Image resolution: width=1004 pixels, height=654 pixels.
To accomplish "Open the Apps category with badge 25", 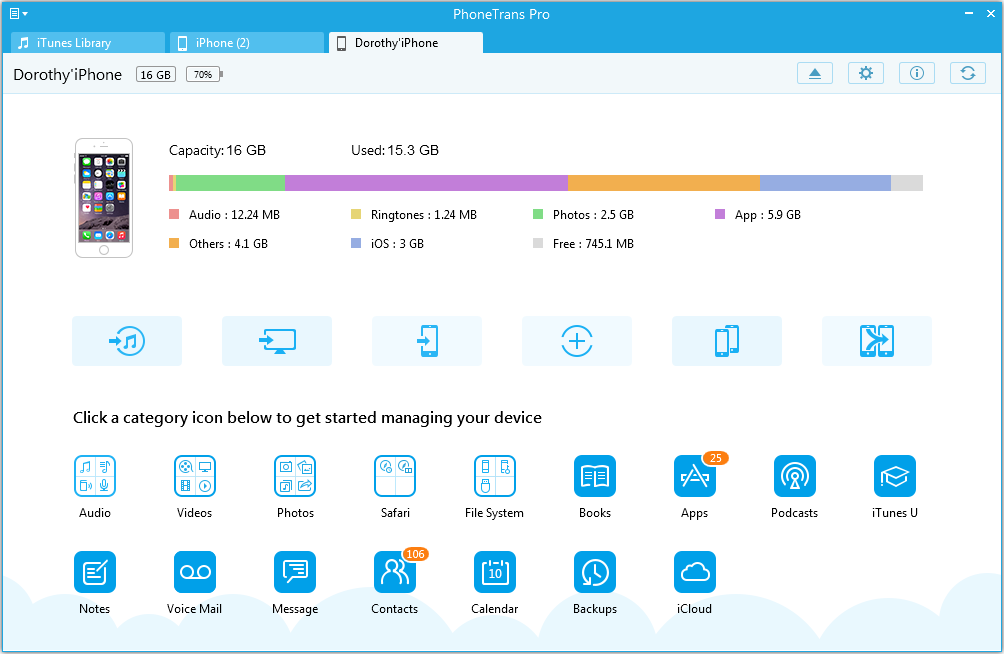I will (695, 477).
